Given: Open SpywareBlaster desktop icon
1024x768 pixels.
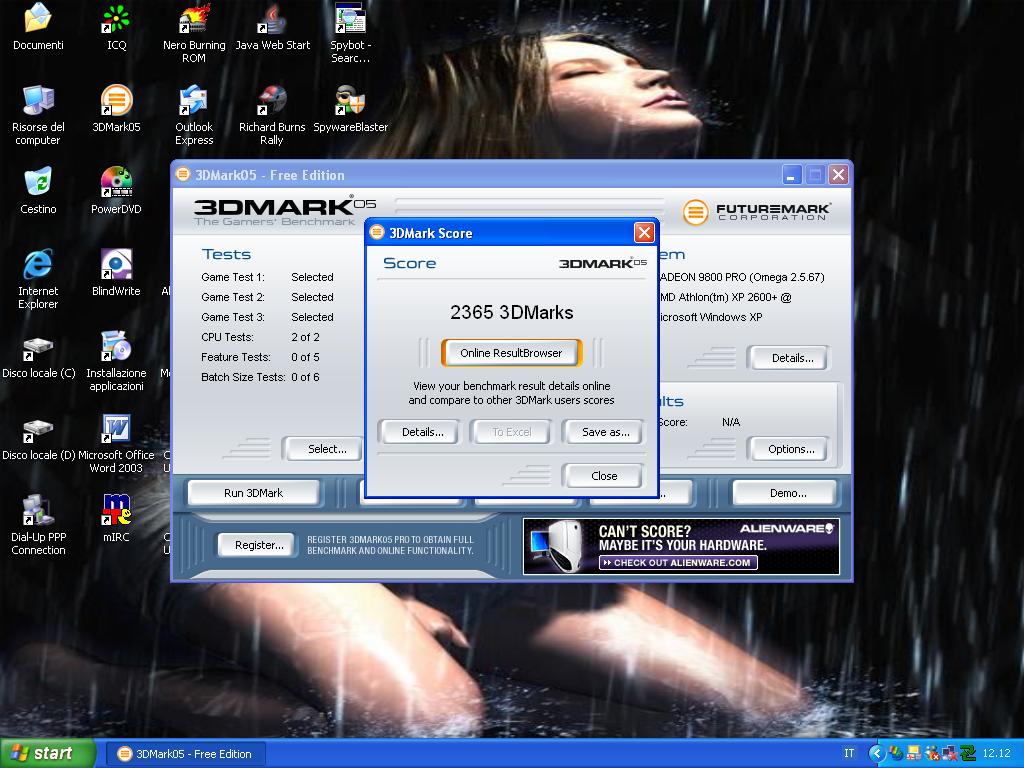Looking at the screenshot, I should click(x=351, y=109).
